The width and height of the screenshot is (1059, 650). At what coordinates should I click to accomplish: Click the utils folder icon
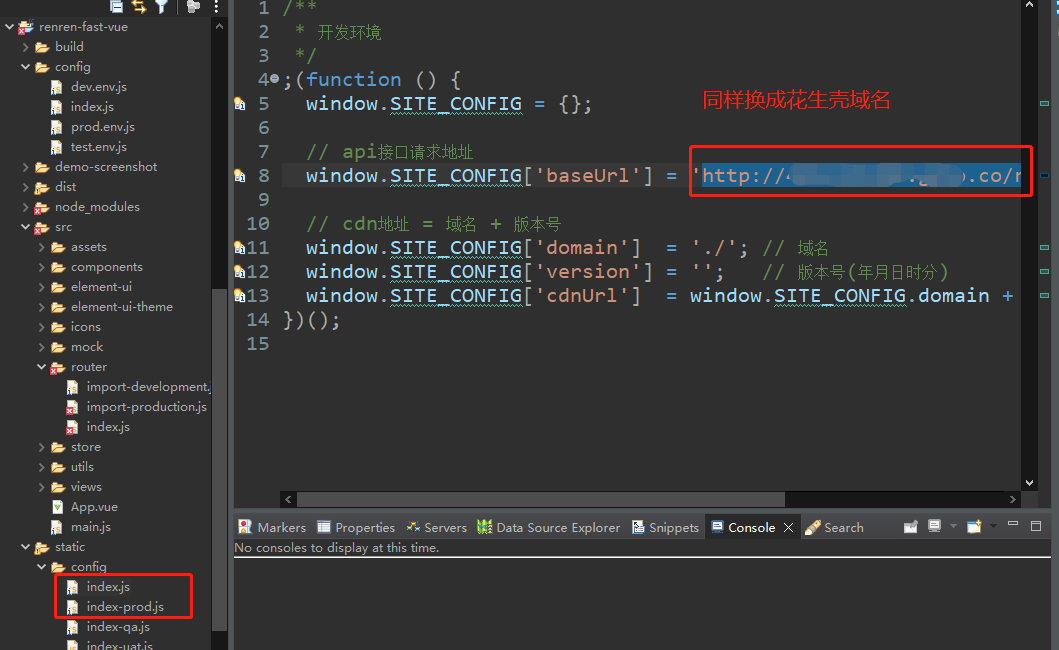point(59,467)
